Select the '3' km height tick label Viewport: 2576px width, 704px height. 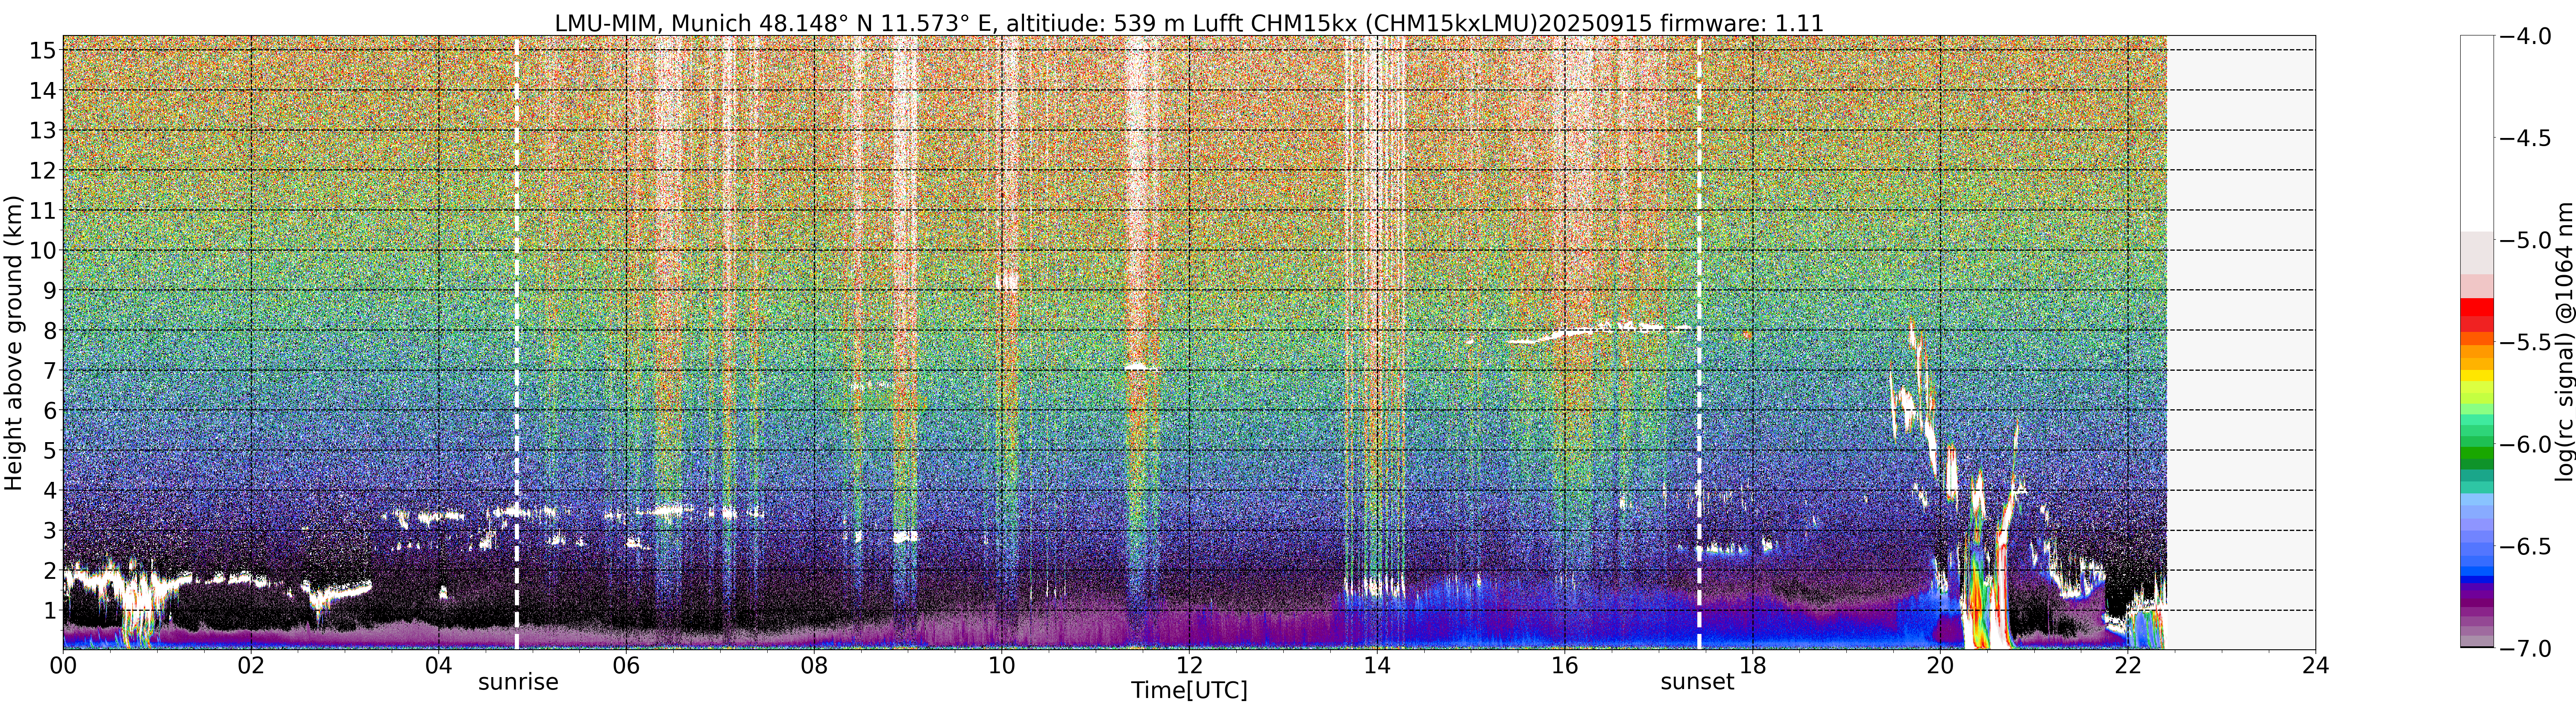[49, 530]
